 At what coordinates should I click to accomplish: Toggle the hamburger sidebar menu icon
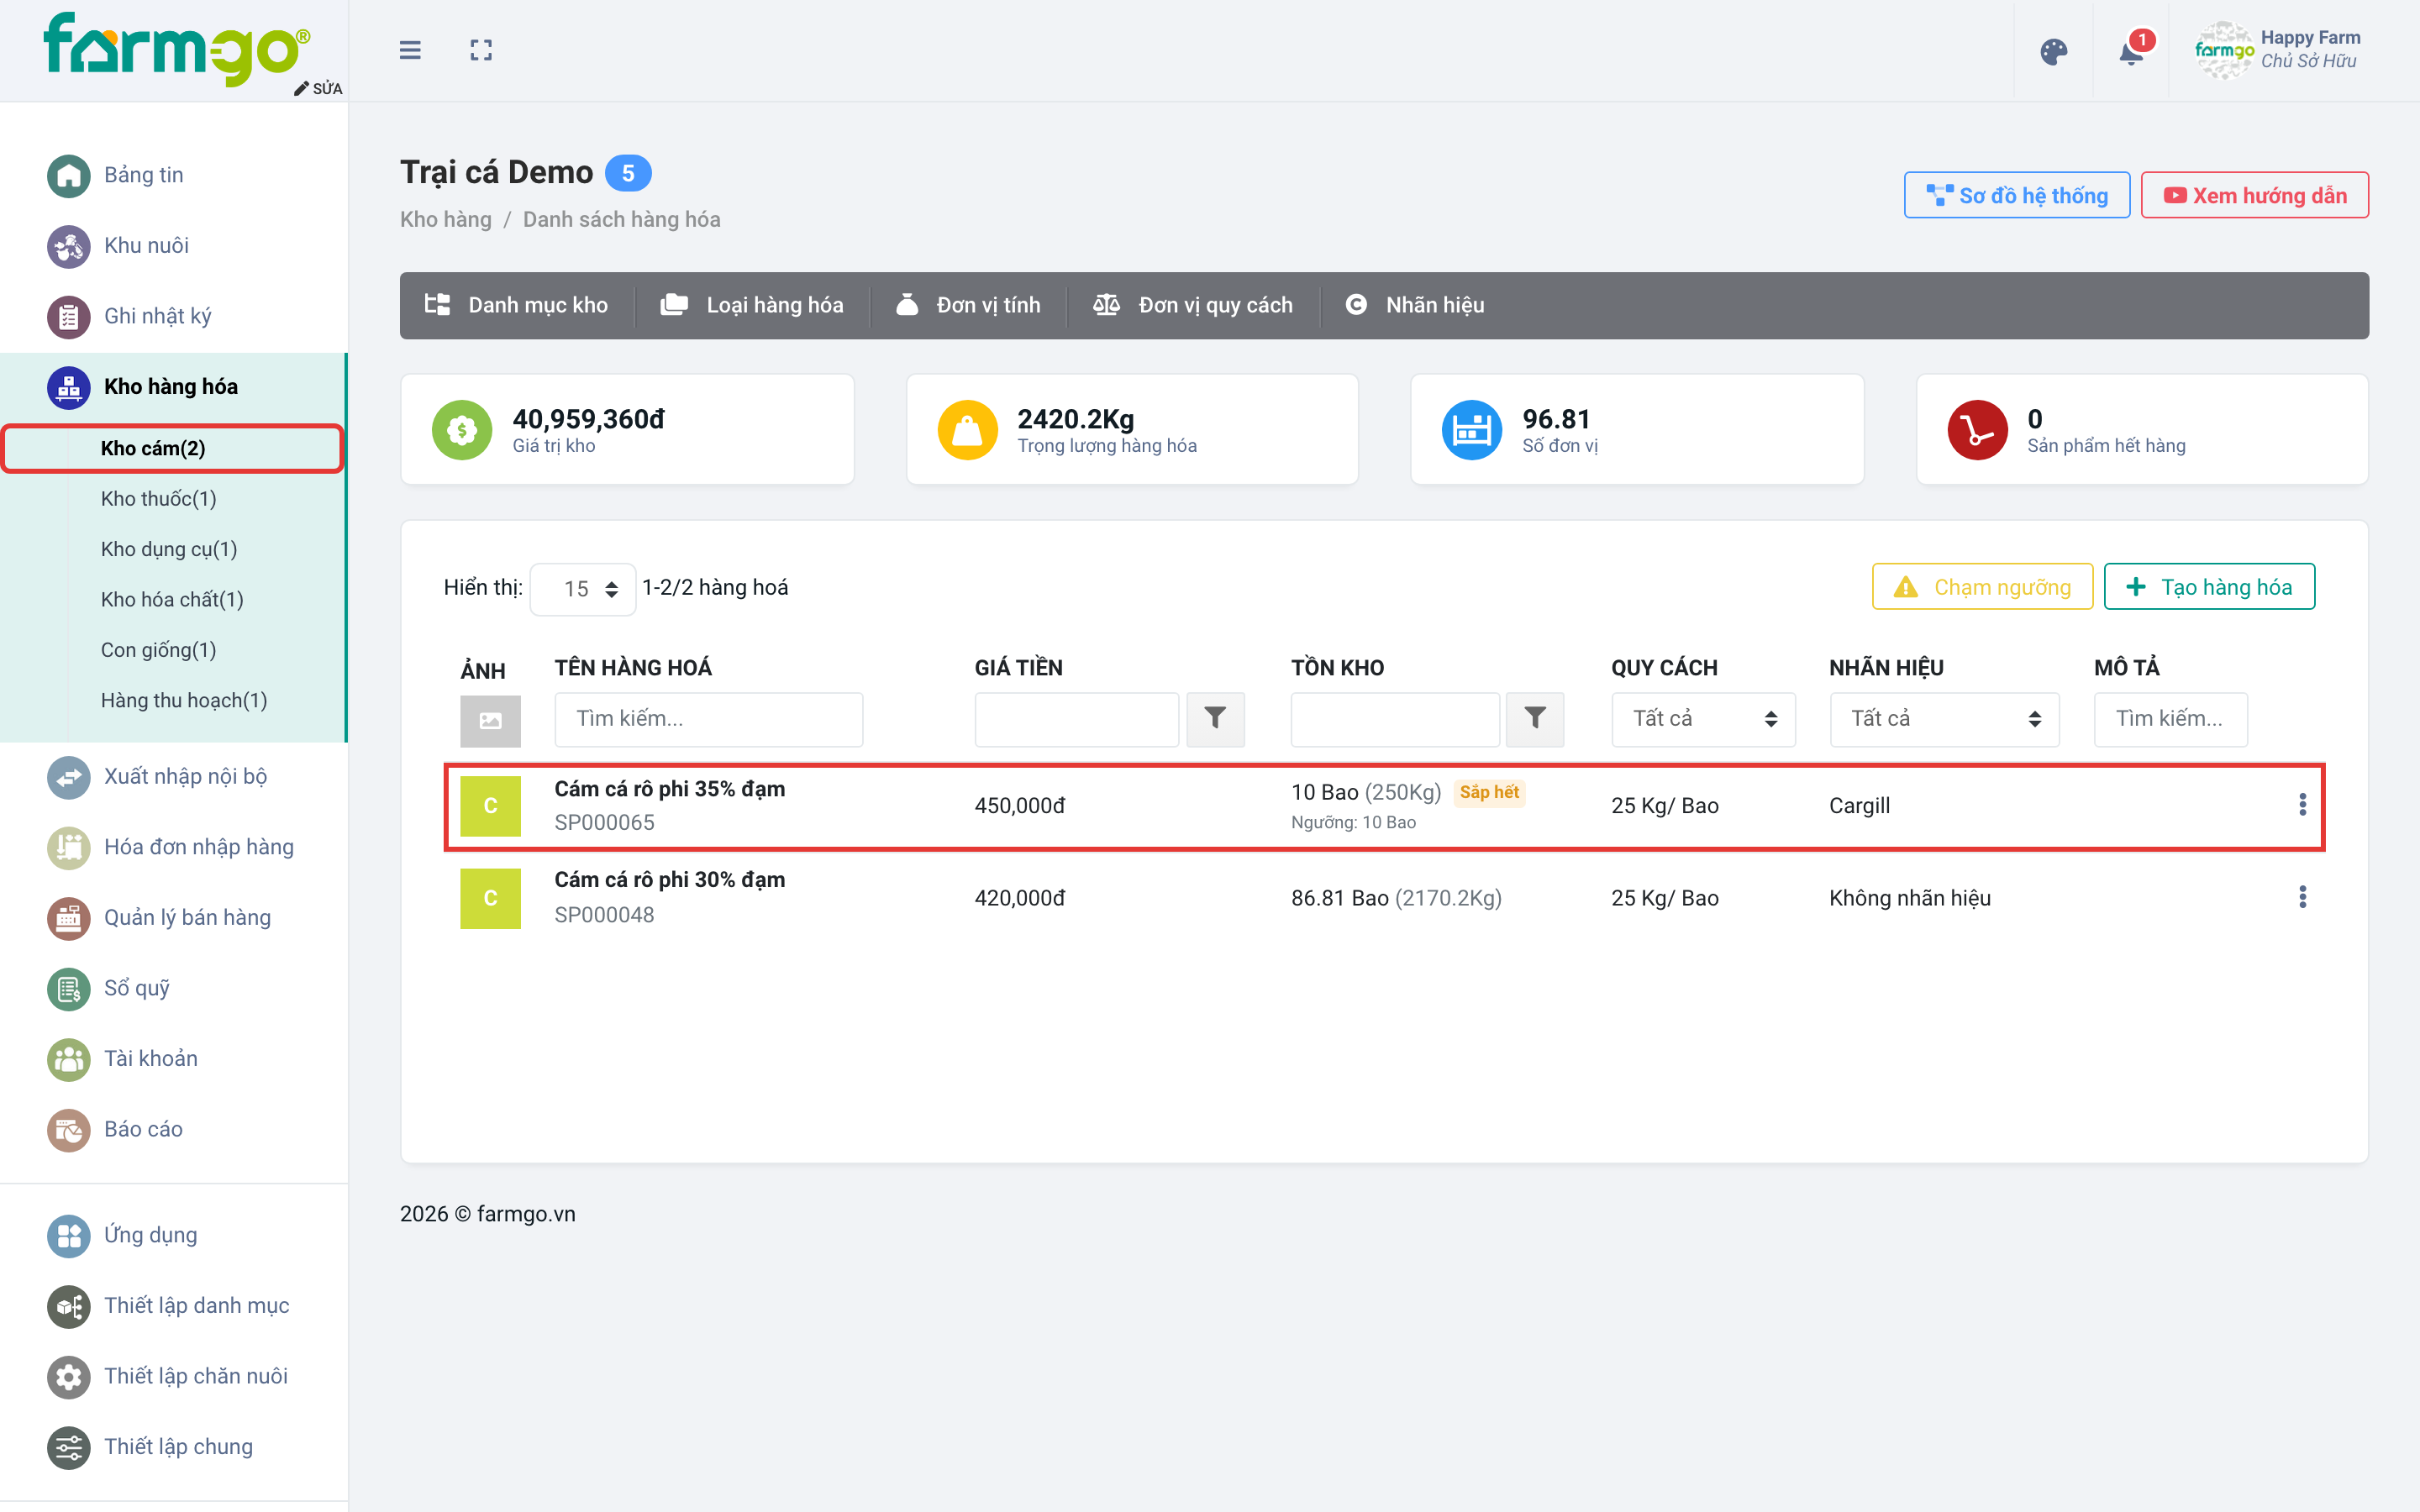(x=410, y=50)
